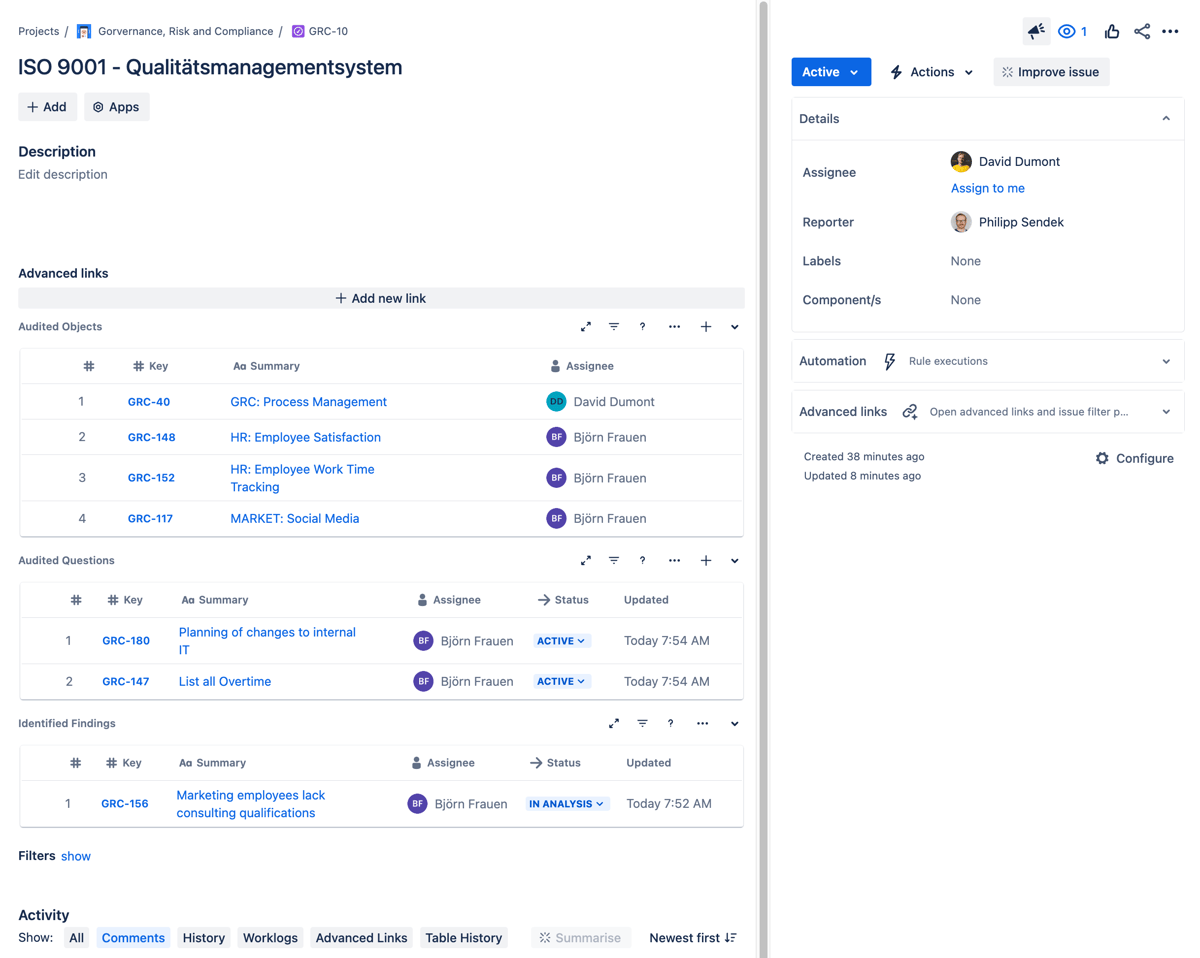Open the Table History tab
This screenshot has height=958, width=1200.
(464, 938)
